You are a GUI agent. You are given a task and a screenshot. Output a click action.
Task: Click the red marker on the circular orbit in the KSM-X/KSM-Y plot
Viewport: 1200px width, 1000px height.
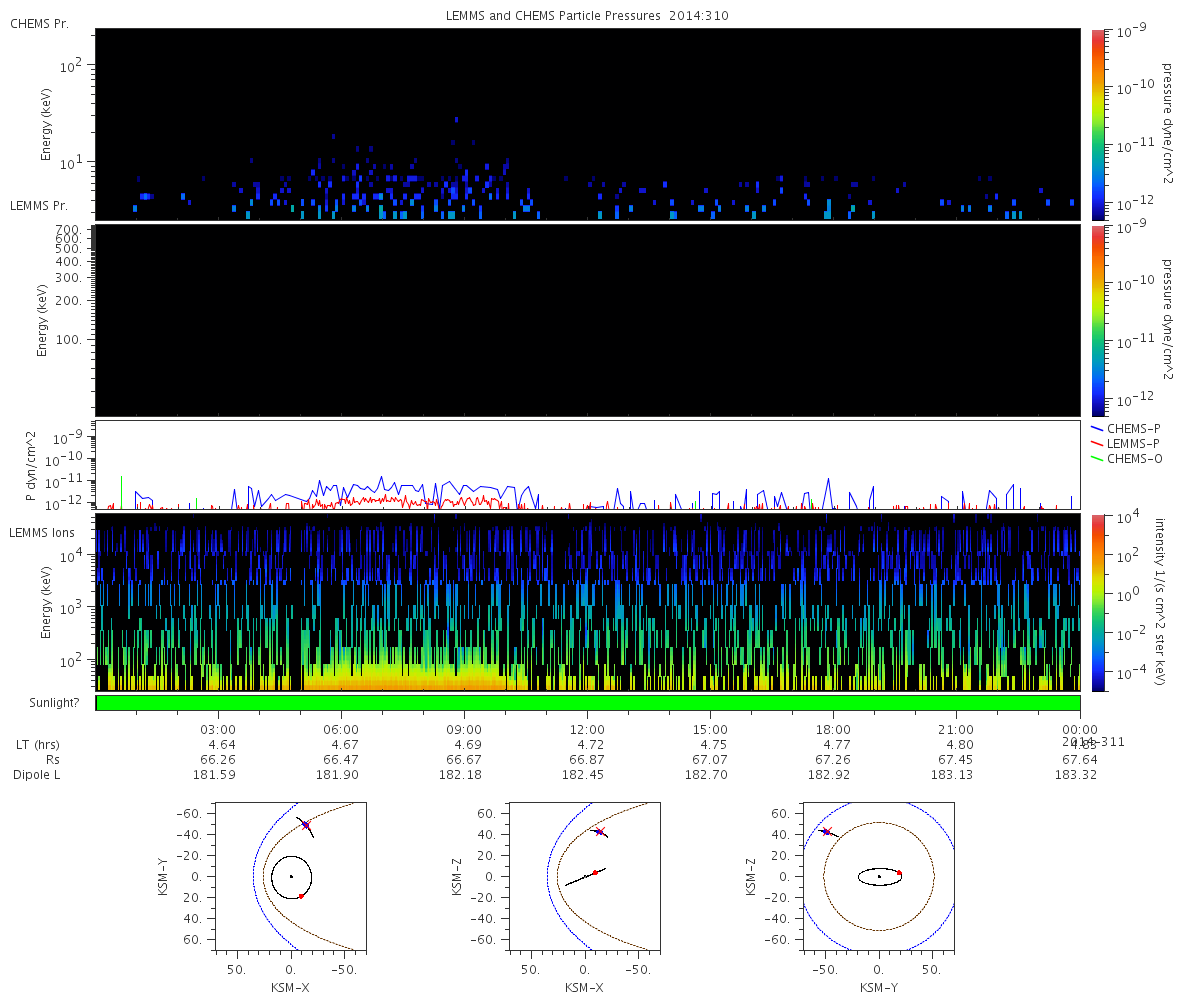(x=301, y=896)
